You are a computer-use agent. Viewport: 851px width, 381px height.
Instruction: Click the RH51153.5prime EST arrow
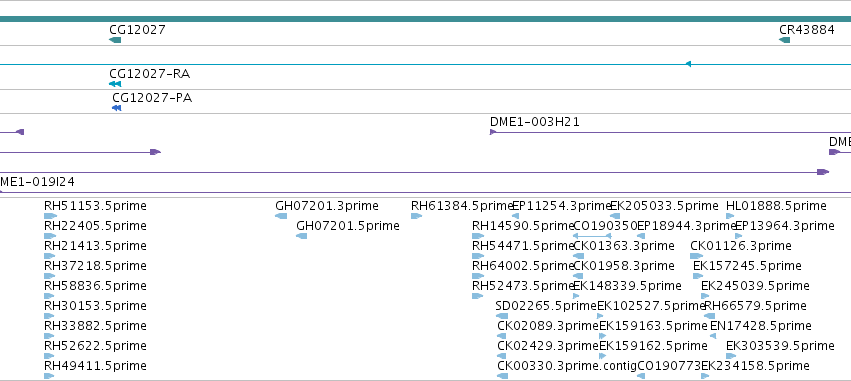point(50,216)
